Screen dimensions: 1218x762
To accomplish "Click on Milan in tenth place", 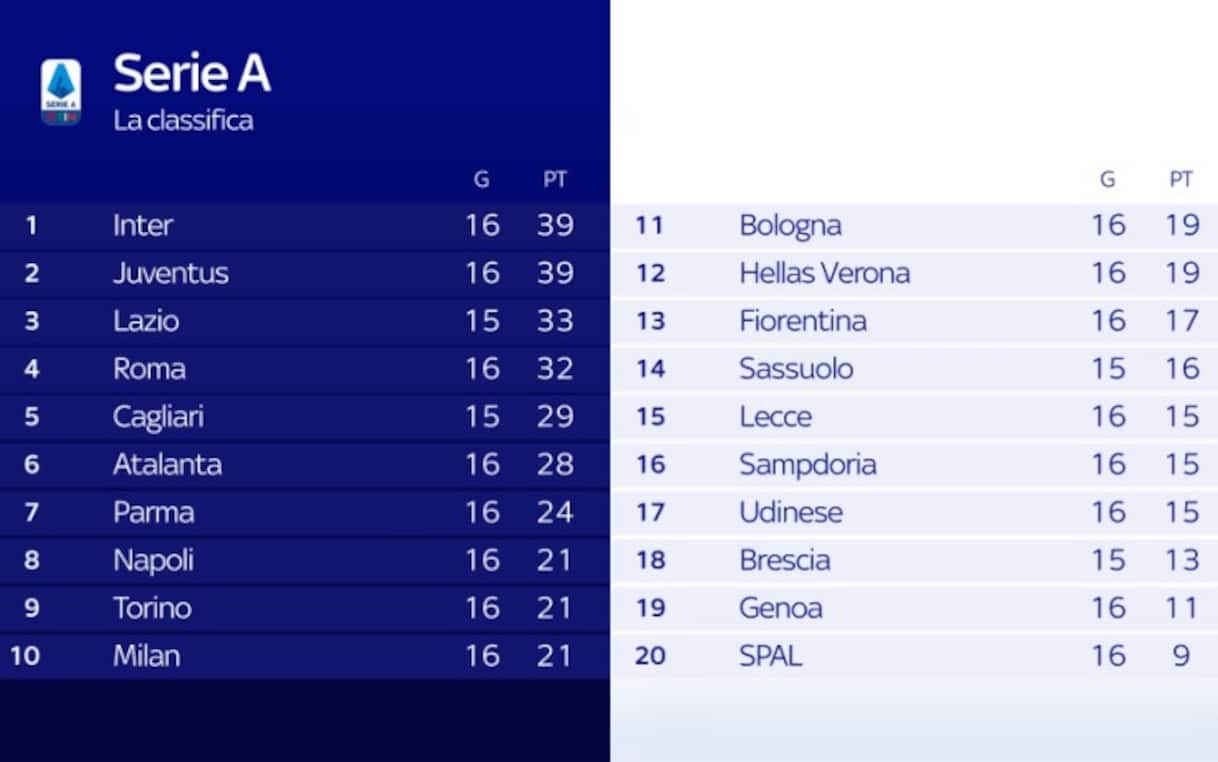I will point(147,656).
